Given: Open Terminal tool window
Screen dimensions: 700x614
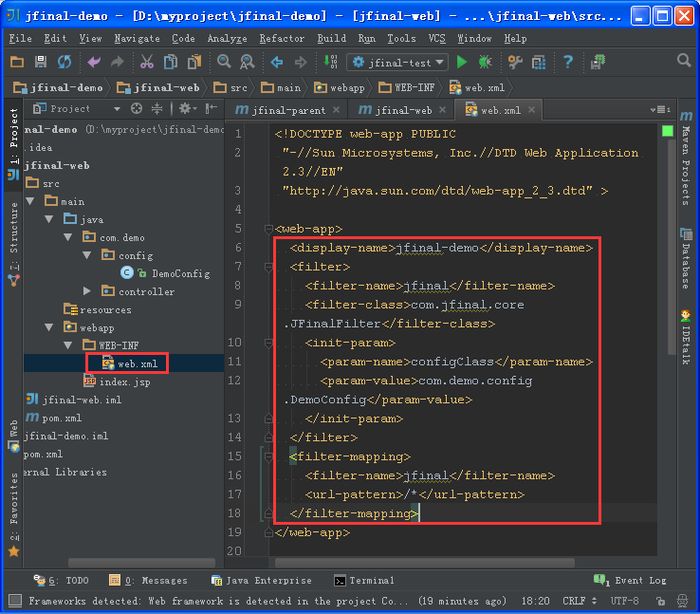Looking at the screenshot, I should point(364,581).
